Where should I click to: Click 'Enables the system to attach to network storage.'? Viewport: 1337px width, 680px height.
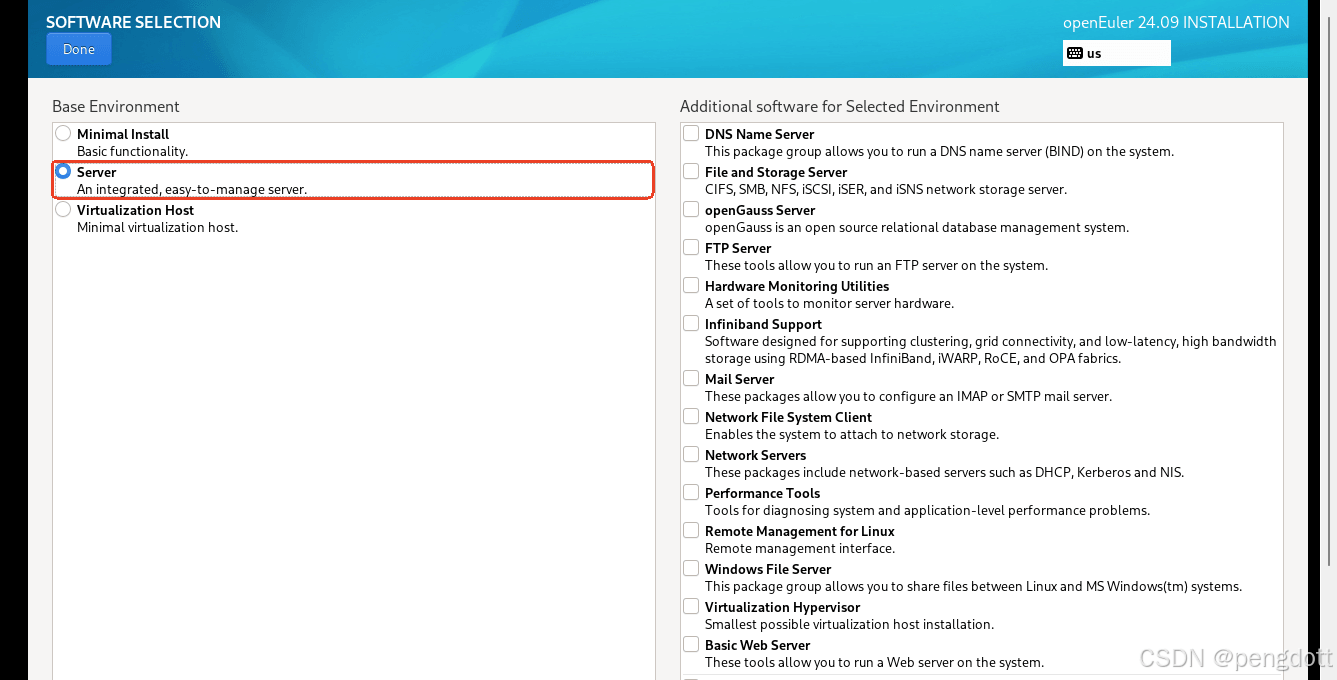pos(852,435)
